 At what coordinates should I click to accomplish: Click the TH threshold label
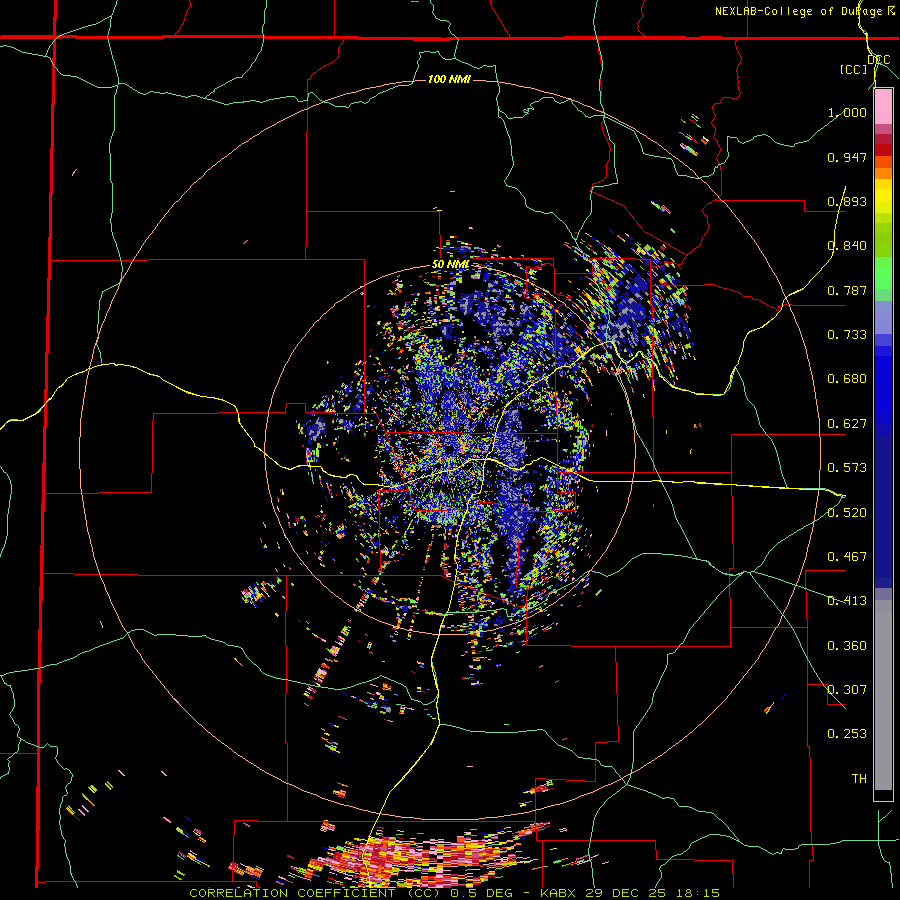pos(859,779)
